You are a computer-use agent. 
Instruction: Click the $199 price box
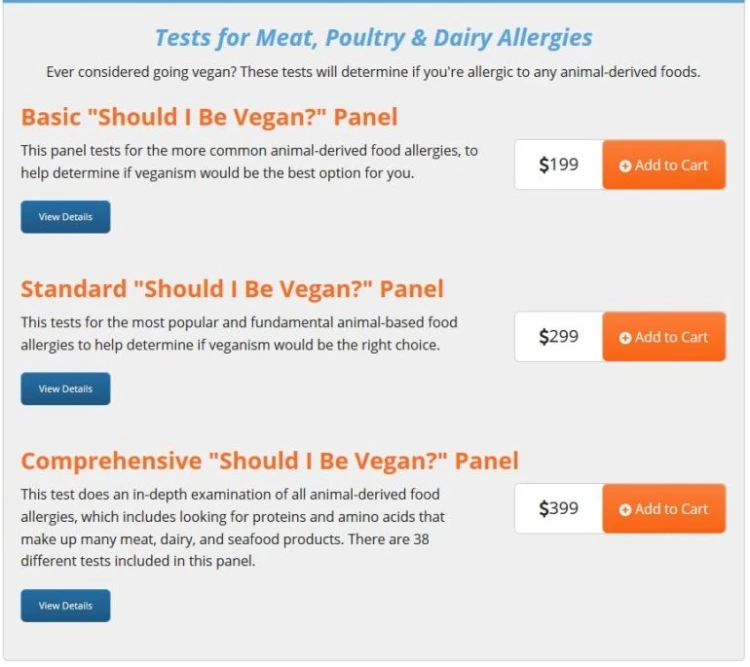pyautogui.click(x=558, y=165)
